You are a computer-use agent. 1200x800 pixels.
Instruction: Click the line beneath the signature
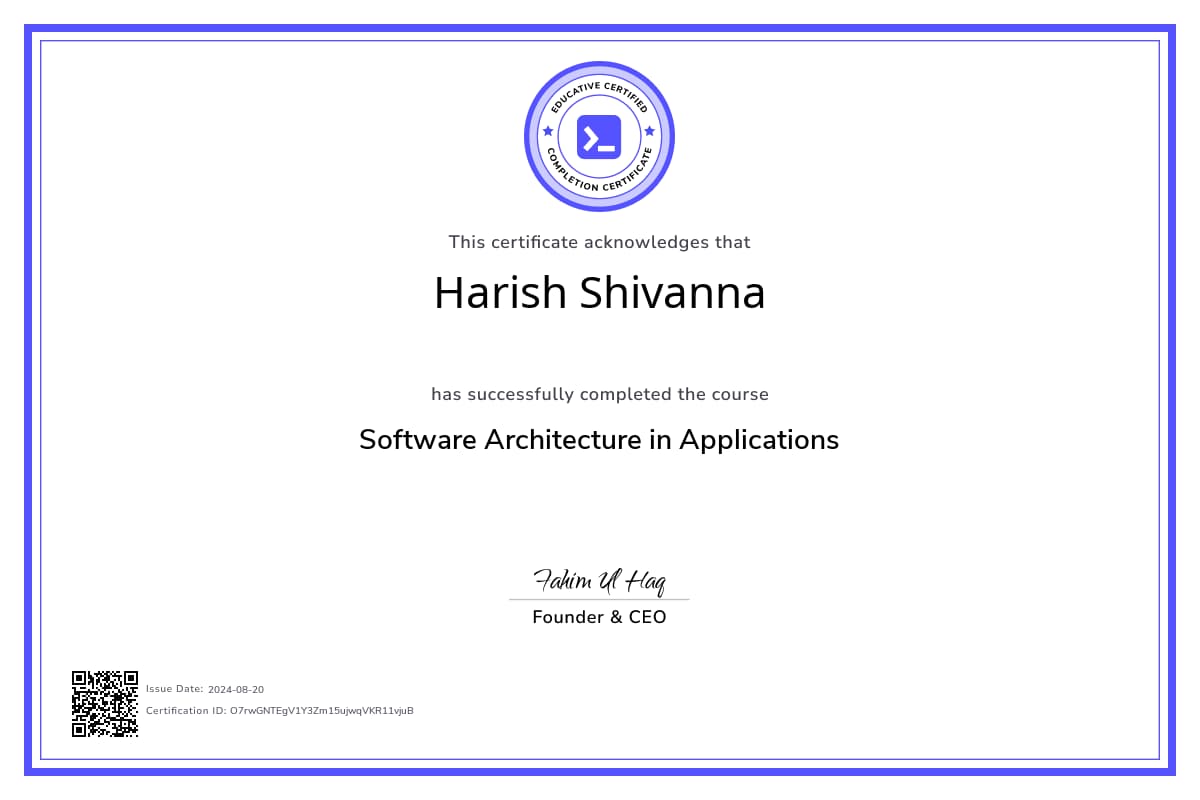pos(599,600)
